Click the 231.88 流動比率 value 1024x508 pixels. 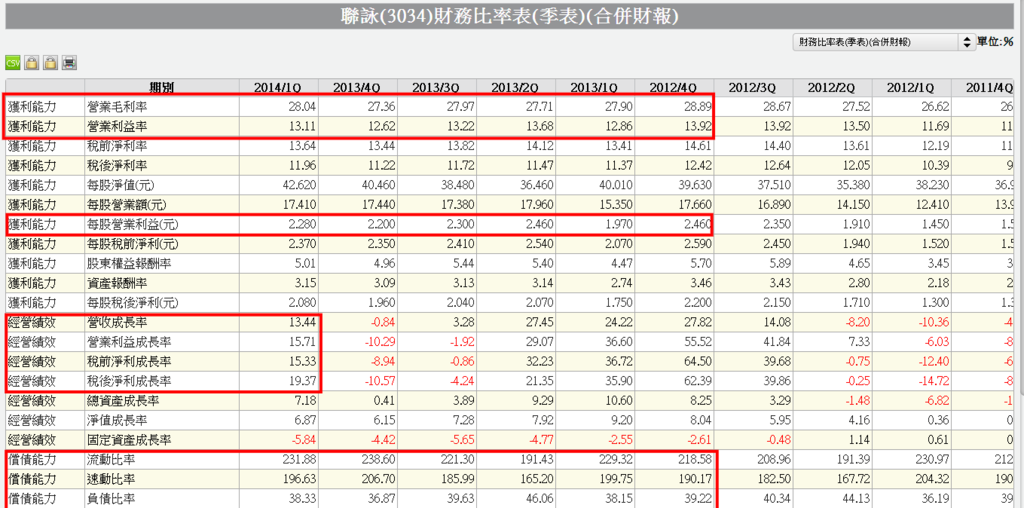click(301, 460)
